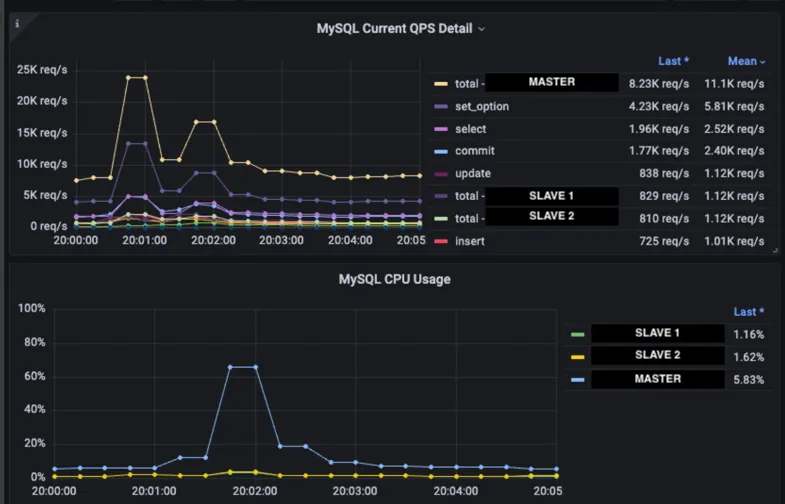Open the panel info icon in the top-left corner
The width and height of the screenshot is (785, 504).
point(18,24)
